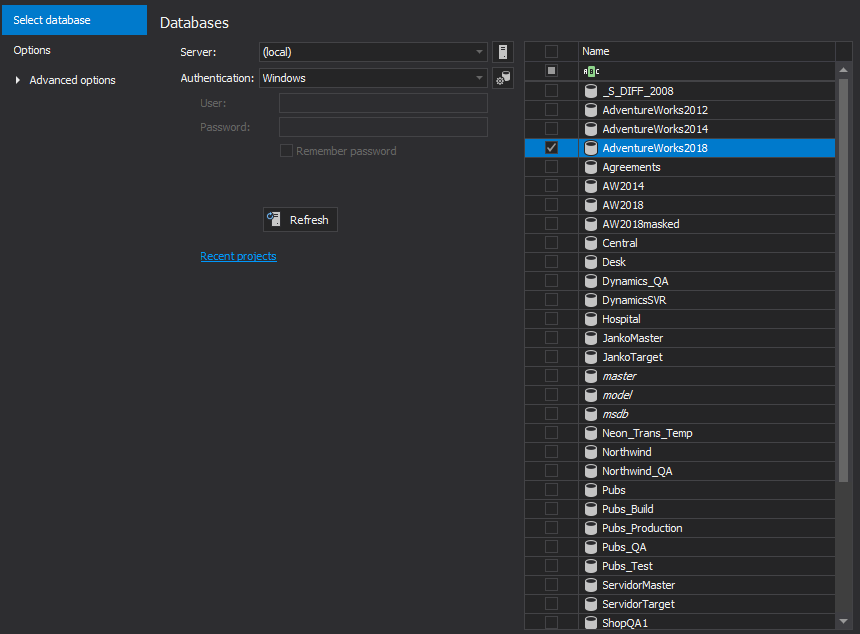Click database icon next to JankoMaster
This screenshot has width=860, height=634.
591,338
